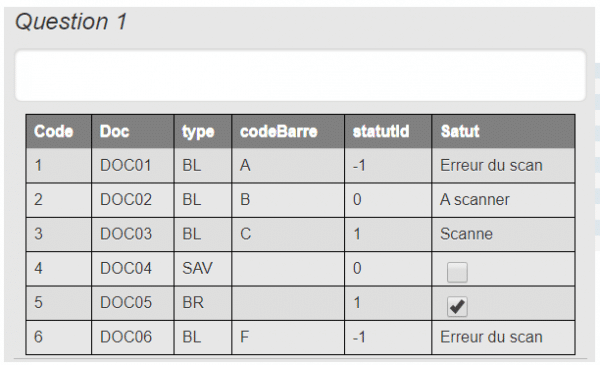Viewport: 600px width, 365px height.
Task: Click the Question 1 heading
Action: 71,21
